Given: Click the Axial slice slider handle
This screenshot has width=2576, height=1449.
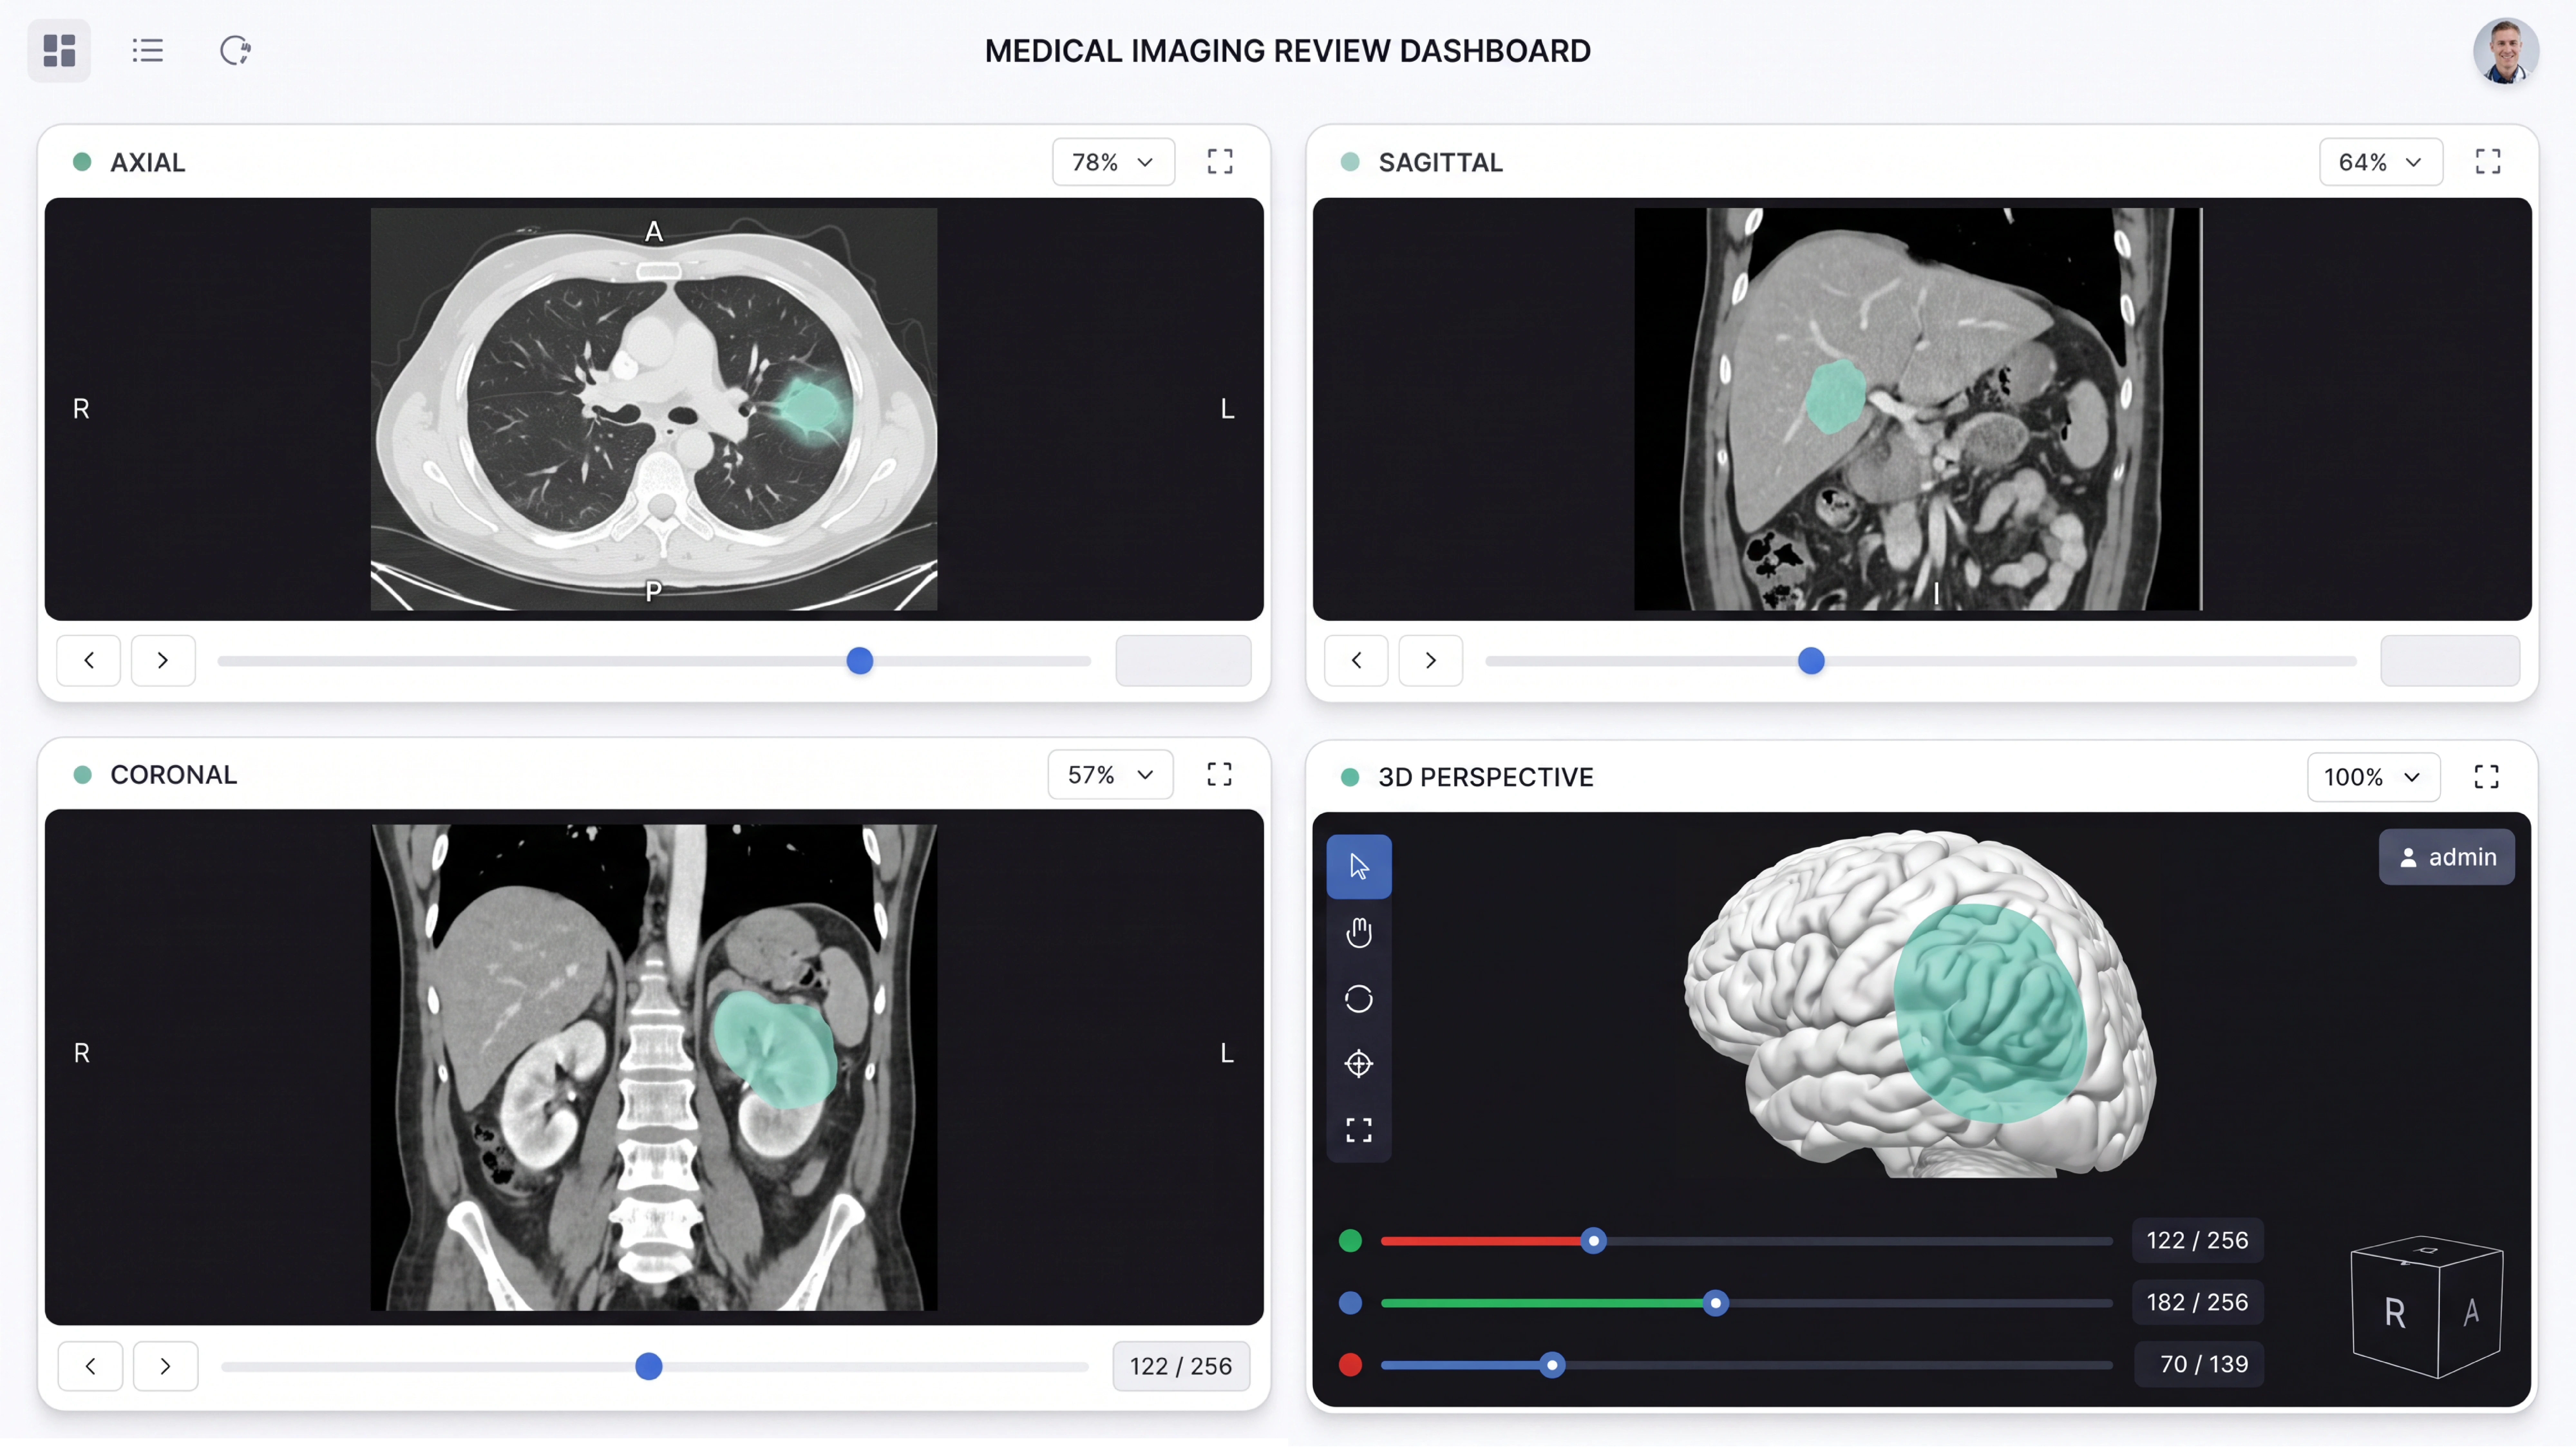Looking at the screenshot, I should 860,661.
